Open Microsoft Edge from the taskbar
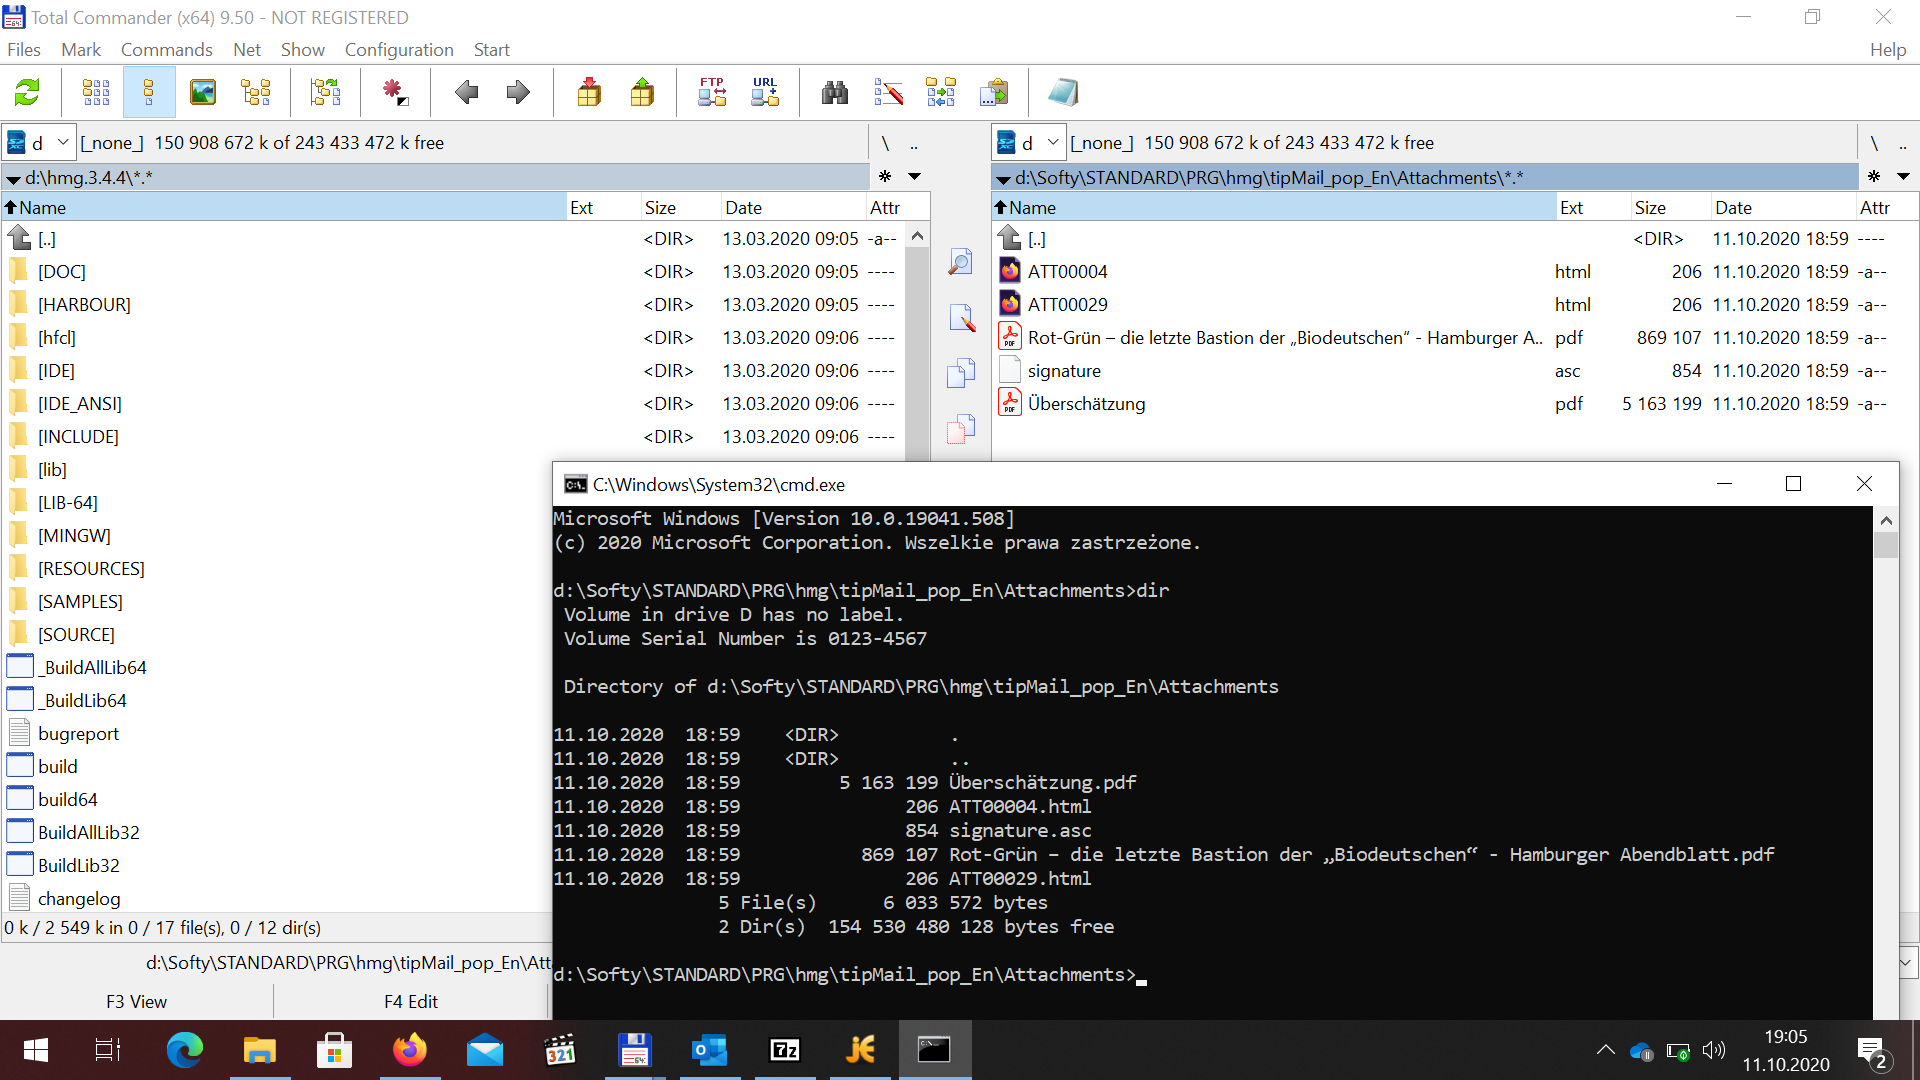 [x=184, y=1050]
